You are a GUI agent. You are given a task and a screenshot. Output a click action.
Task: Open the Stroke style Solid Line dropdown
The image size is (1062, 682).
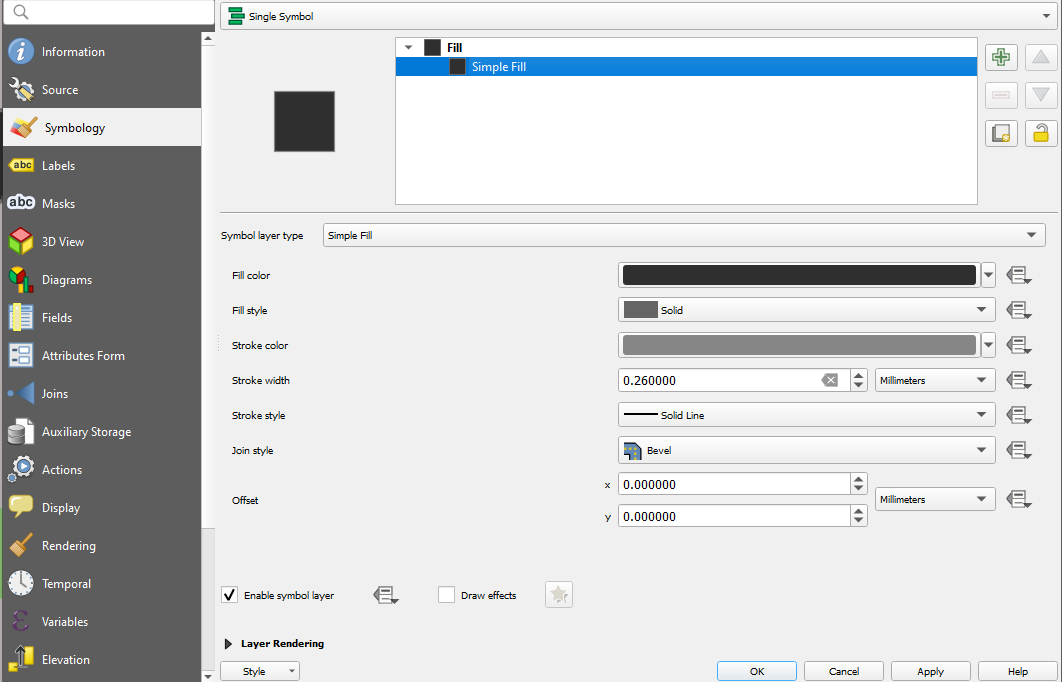[807, 415]
